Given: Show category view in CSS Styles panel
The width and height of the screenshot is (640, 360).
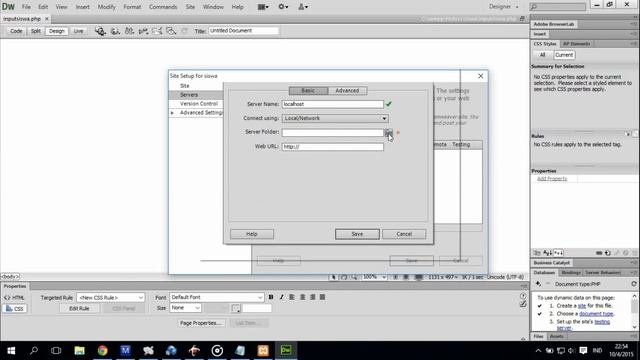Looking at the screenshot, I should coord(537,253).
